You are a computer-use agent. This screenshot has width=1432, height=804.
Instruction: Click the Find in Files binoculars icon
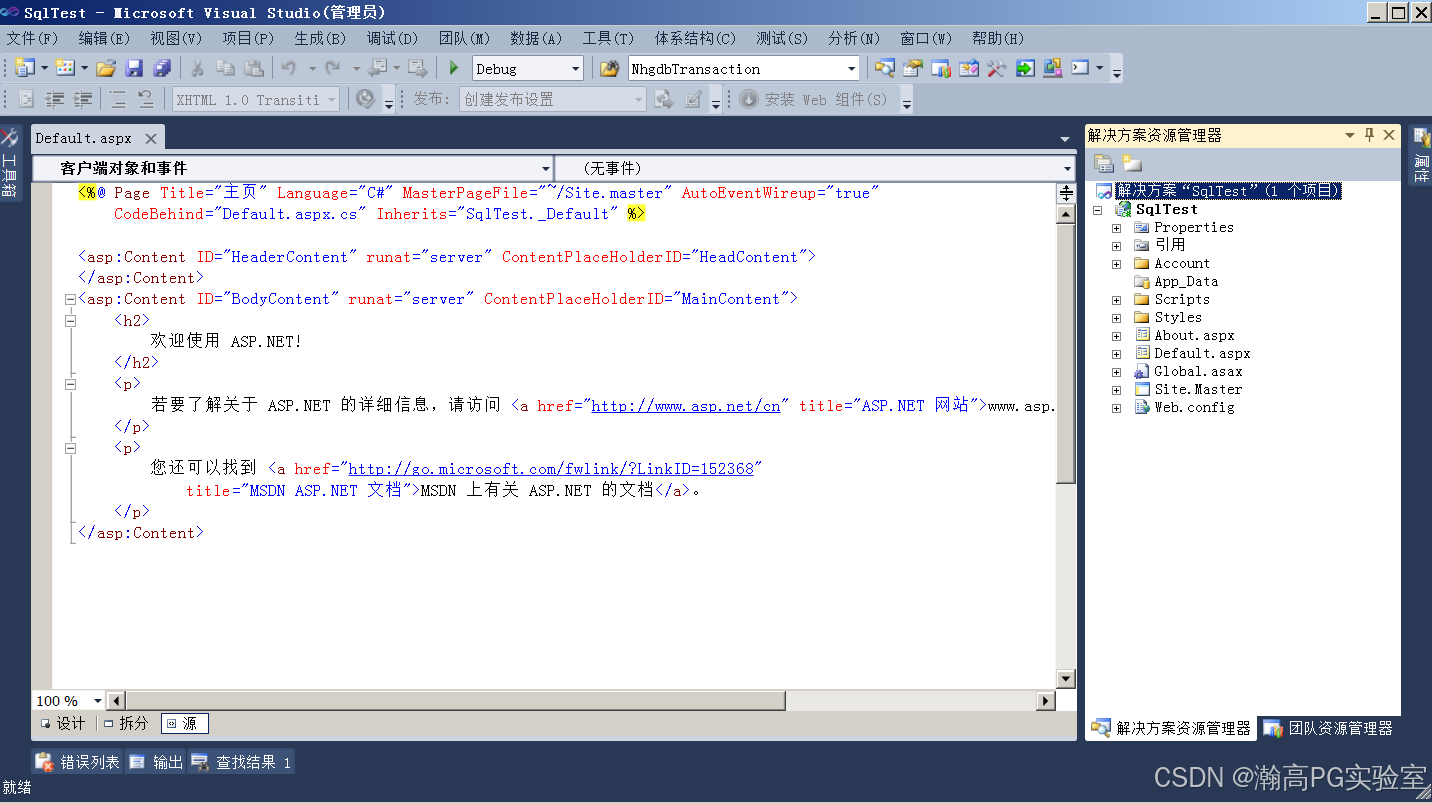[x=609, y=68]
